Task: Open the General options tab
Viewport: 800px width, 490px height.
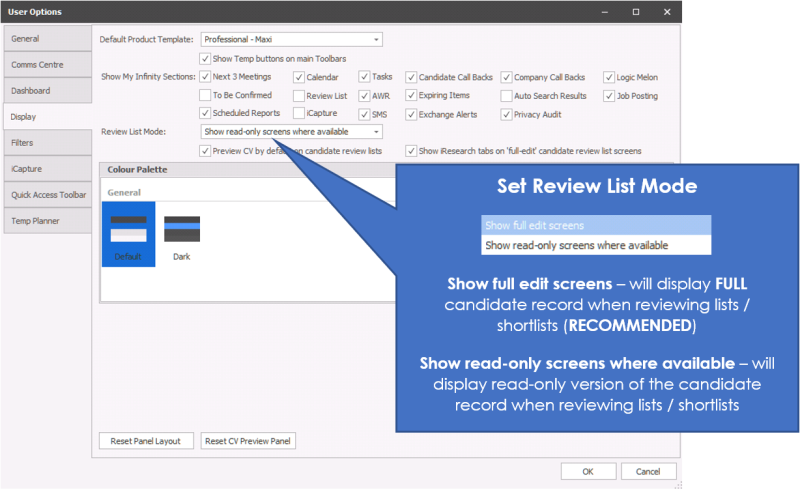Action: tap(46, 38)
